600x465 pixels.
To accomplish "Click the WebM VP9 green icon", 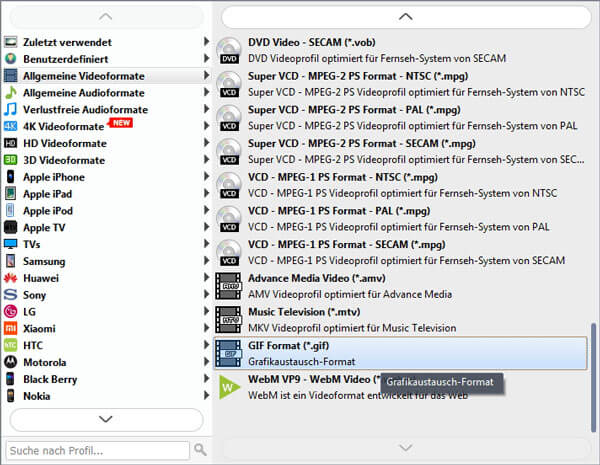I will [x=229, y=387].
